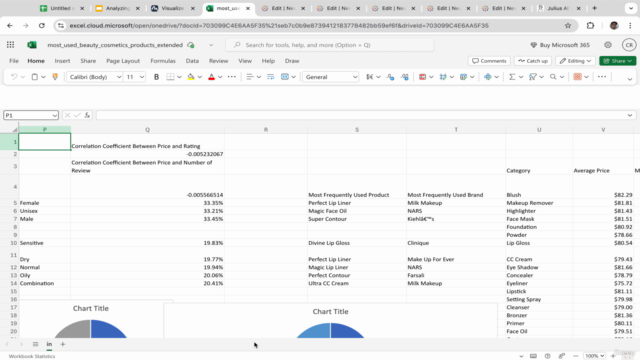This screenshot has height=360, width=640.
Task: Expand the font color dropdown arrow
Action: 220,77
